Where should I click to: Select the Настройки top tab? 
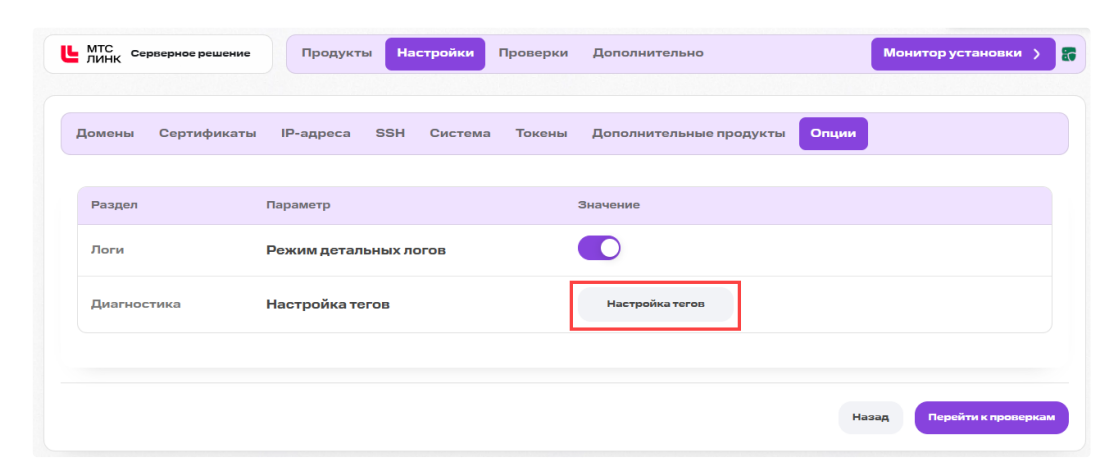(x=435, y=54)
